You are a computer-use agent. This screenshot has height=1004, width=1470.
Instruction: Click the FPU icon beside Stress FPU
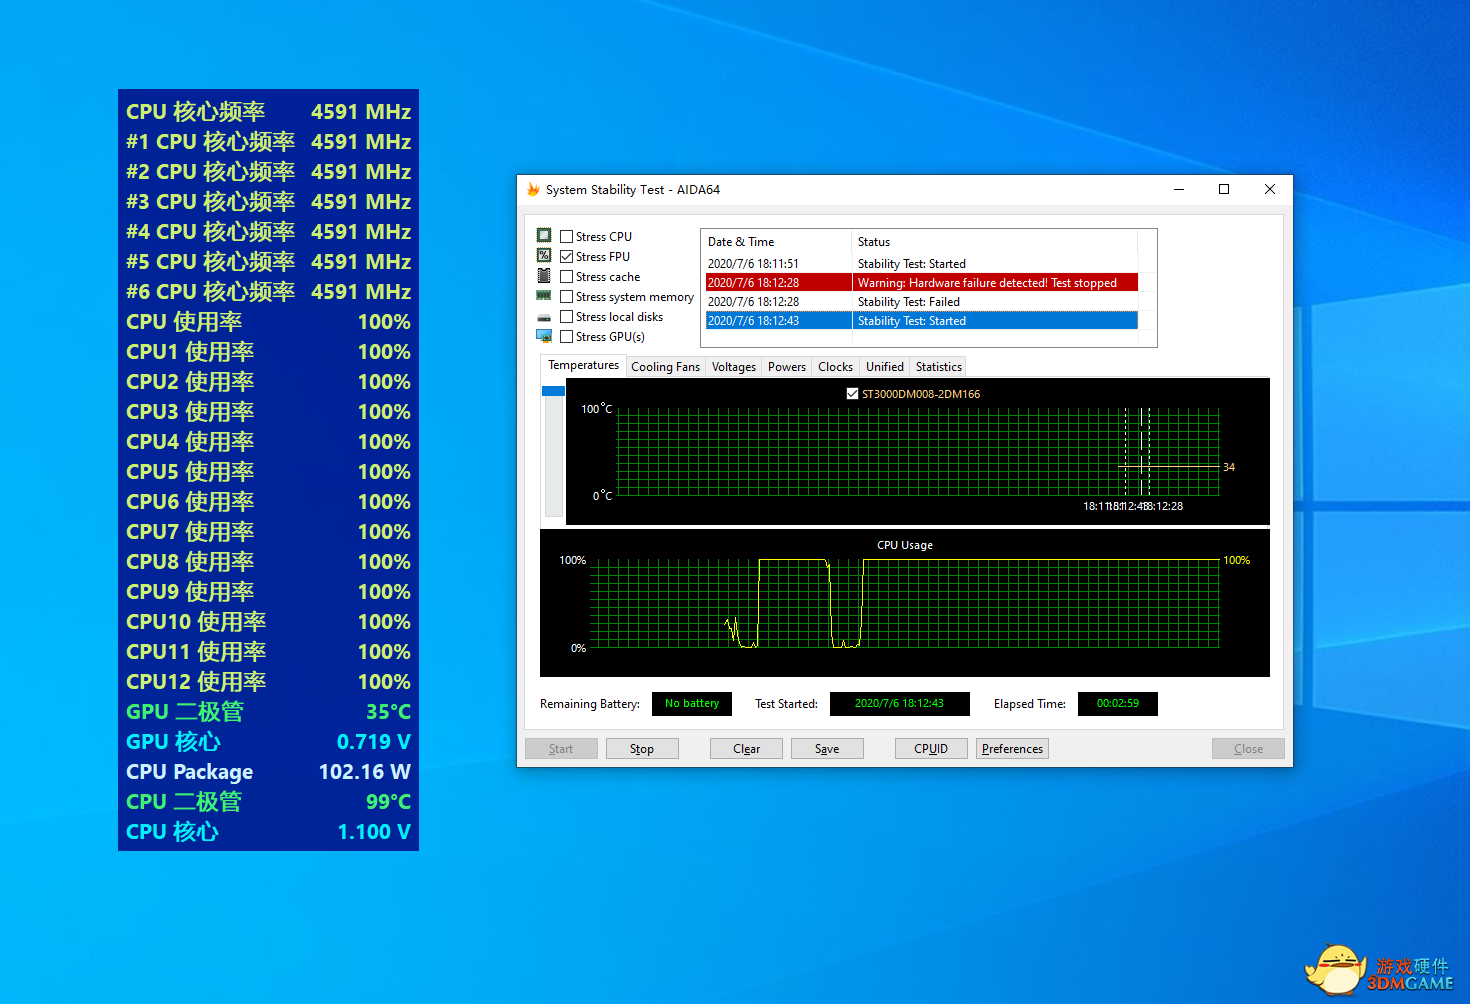[544, 255]
